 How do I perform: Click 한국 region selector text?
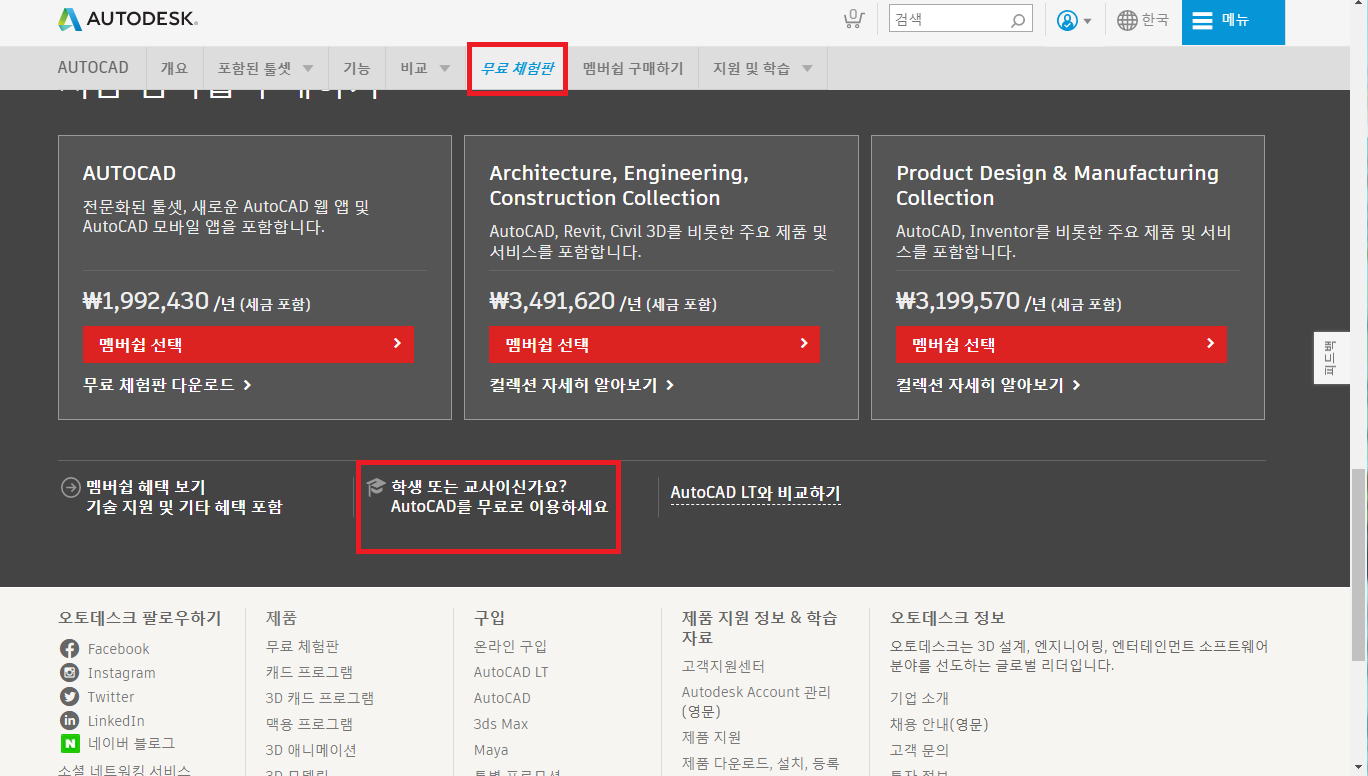click(1155, 20)
